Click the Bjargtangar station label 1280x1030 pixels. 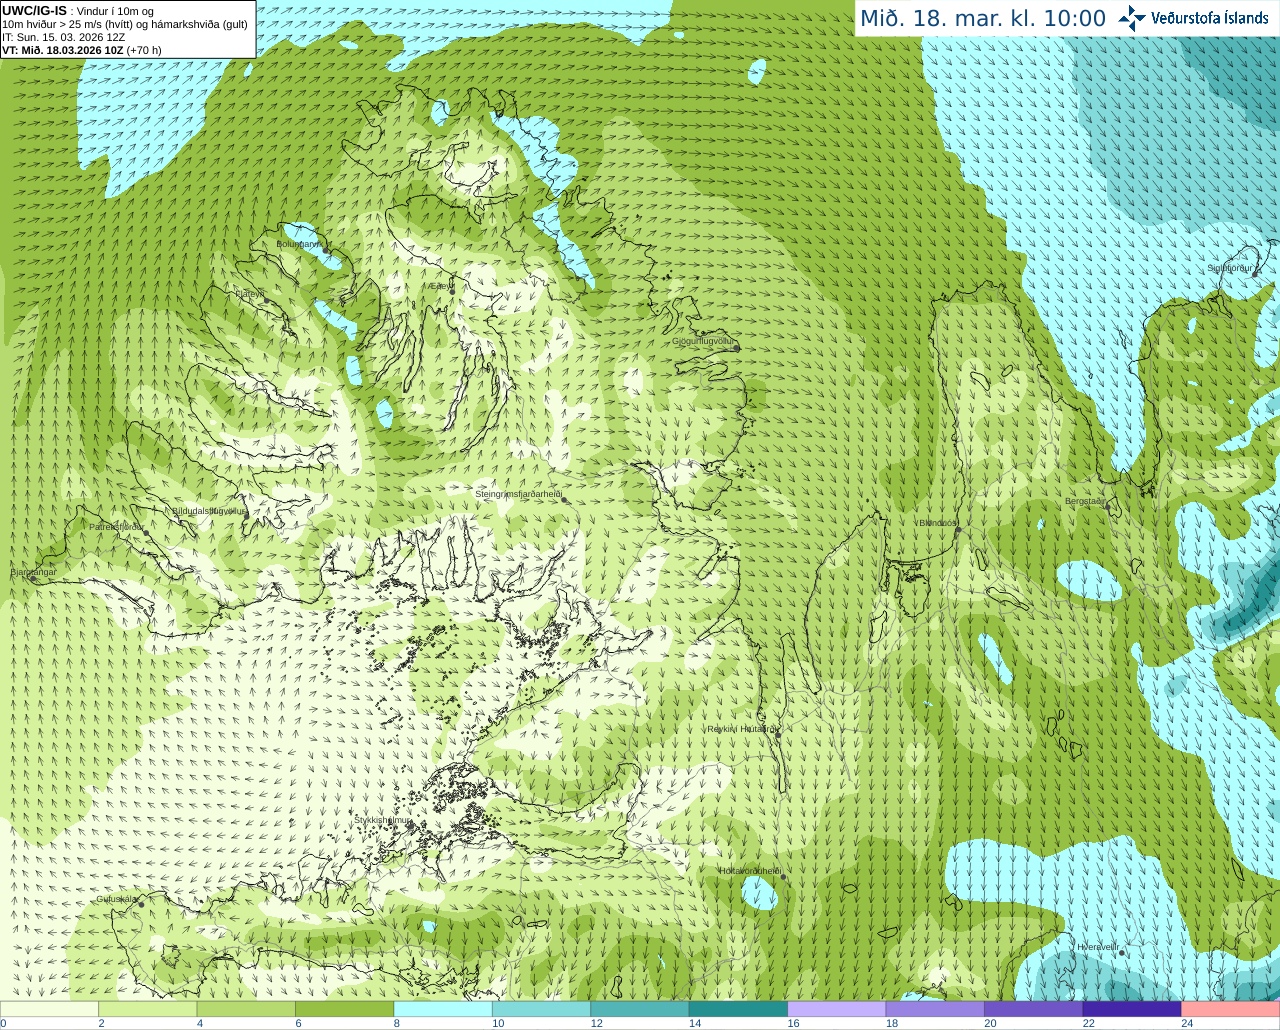(33, 572)
